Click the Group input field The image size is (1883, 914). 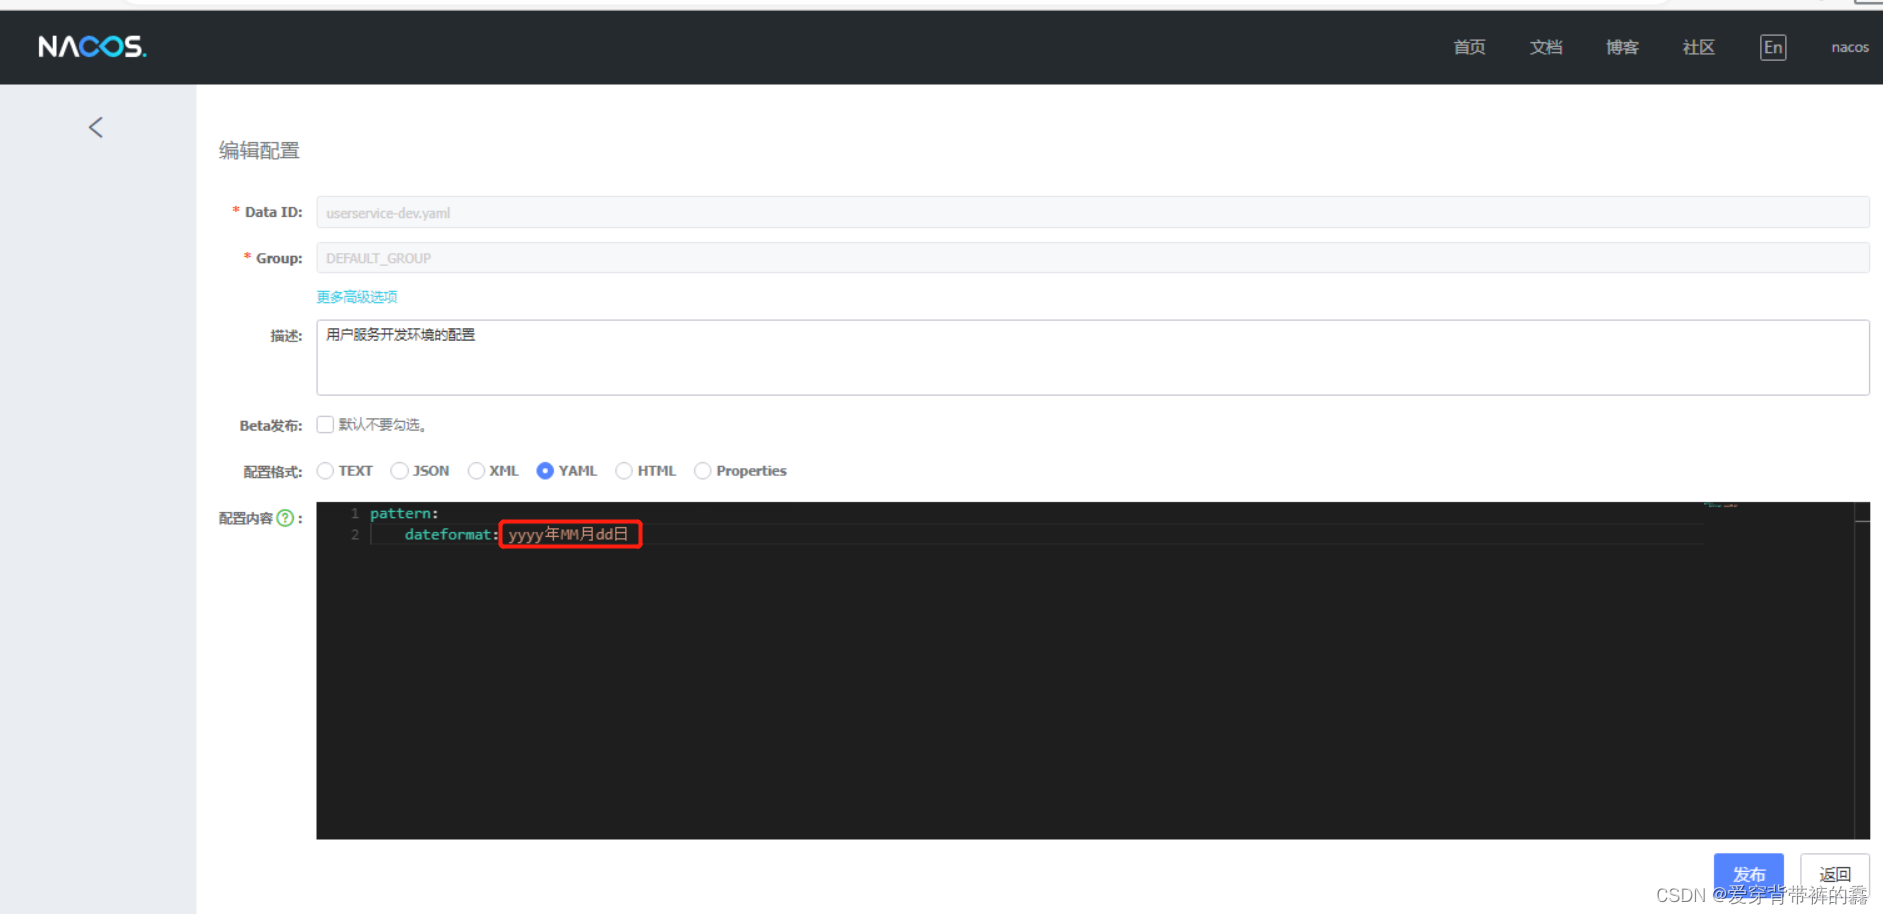click(1092, 258)
